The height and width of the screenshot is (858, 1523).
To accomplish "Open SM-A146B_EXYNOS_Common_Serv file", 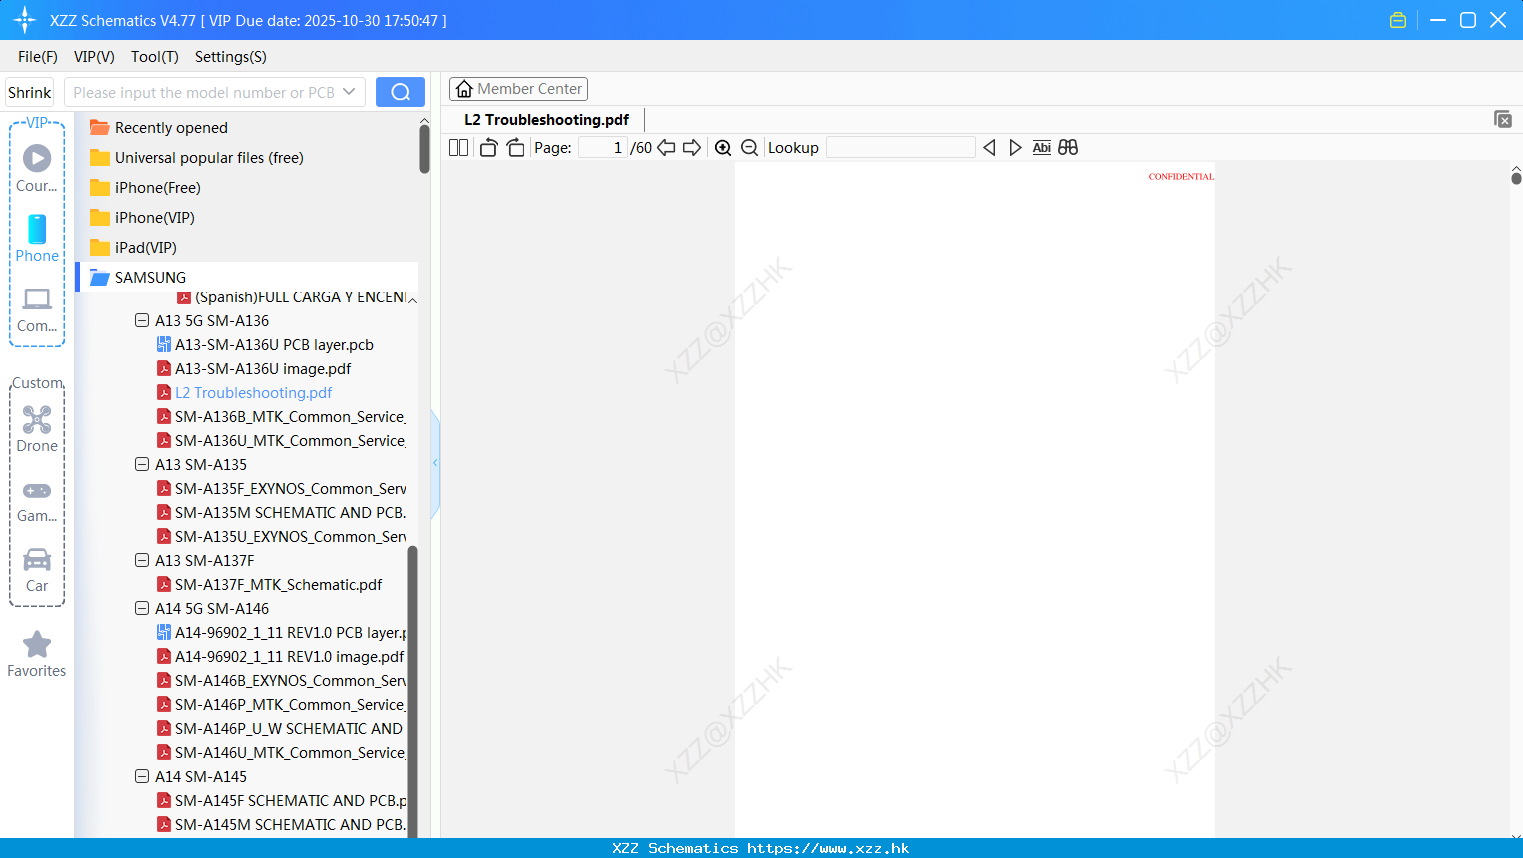I will coord(281,681).
